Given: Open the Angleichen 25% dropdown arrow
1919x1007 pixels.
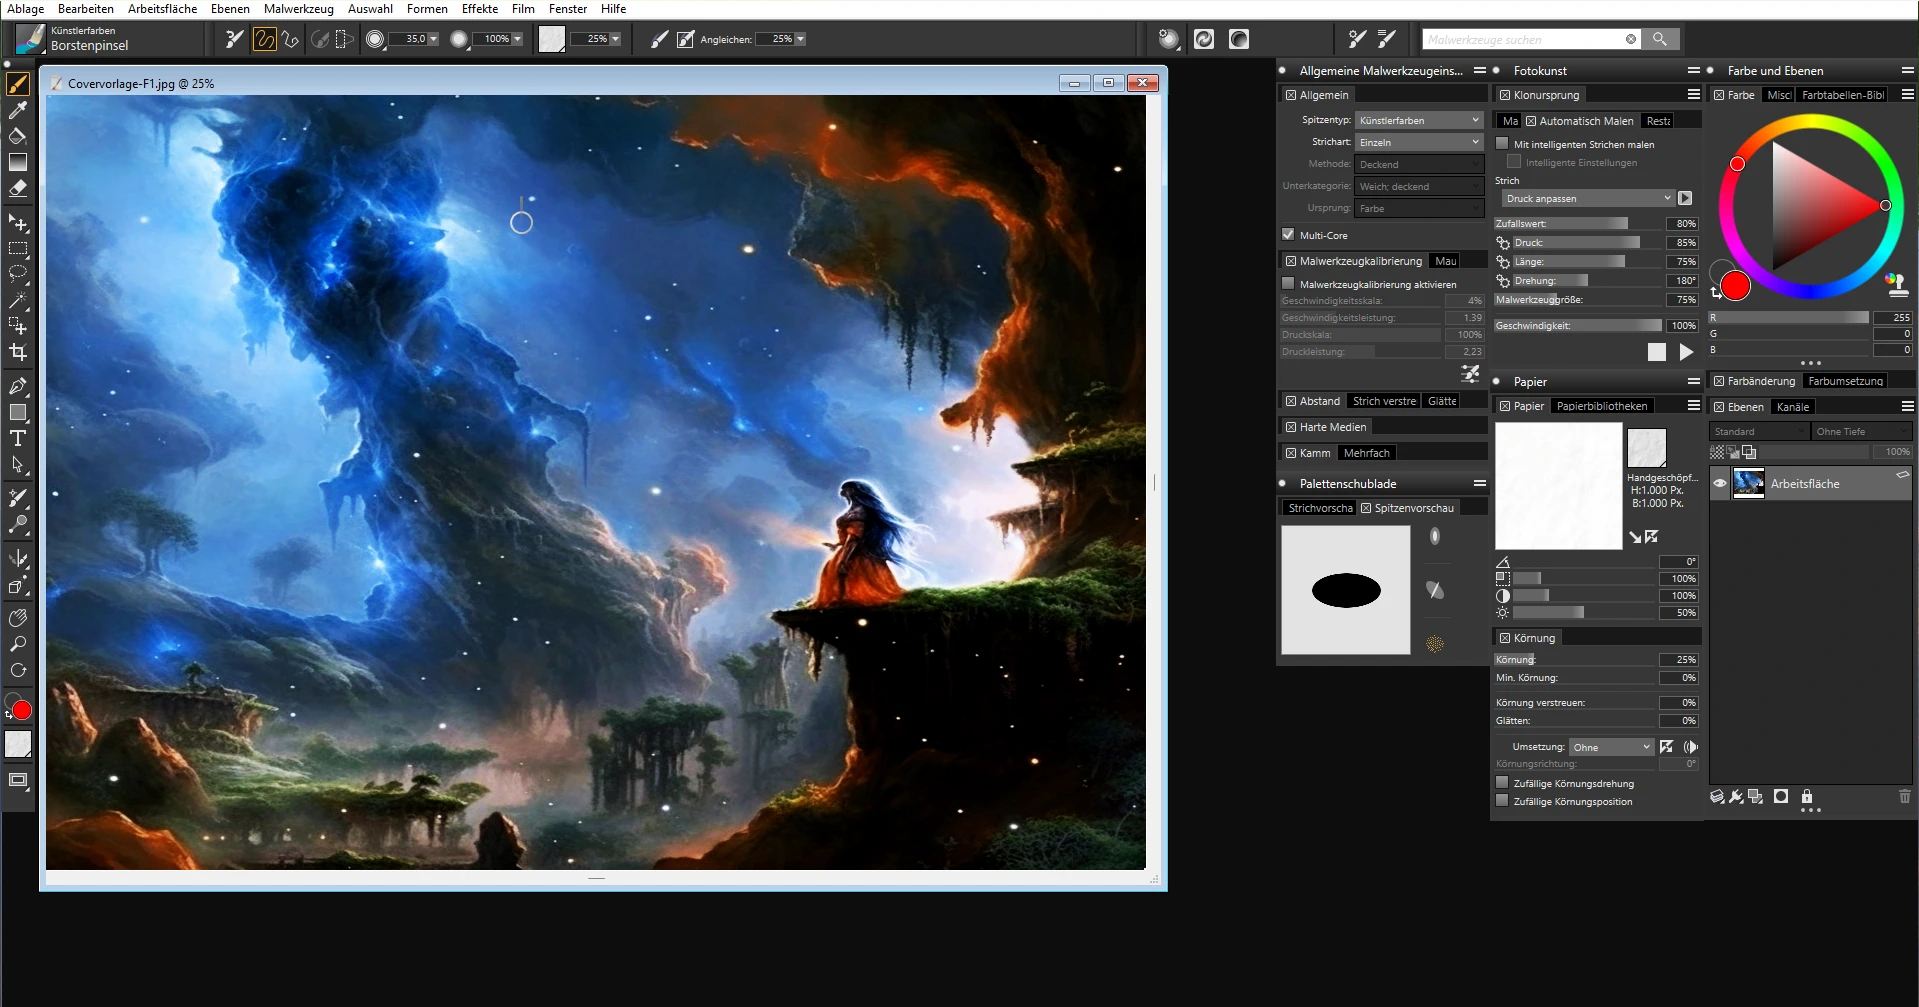Looking at the screenshot, I should 800,39.
